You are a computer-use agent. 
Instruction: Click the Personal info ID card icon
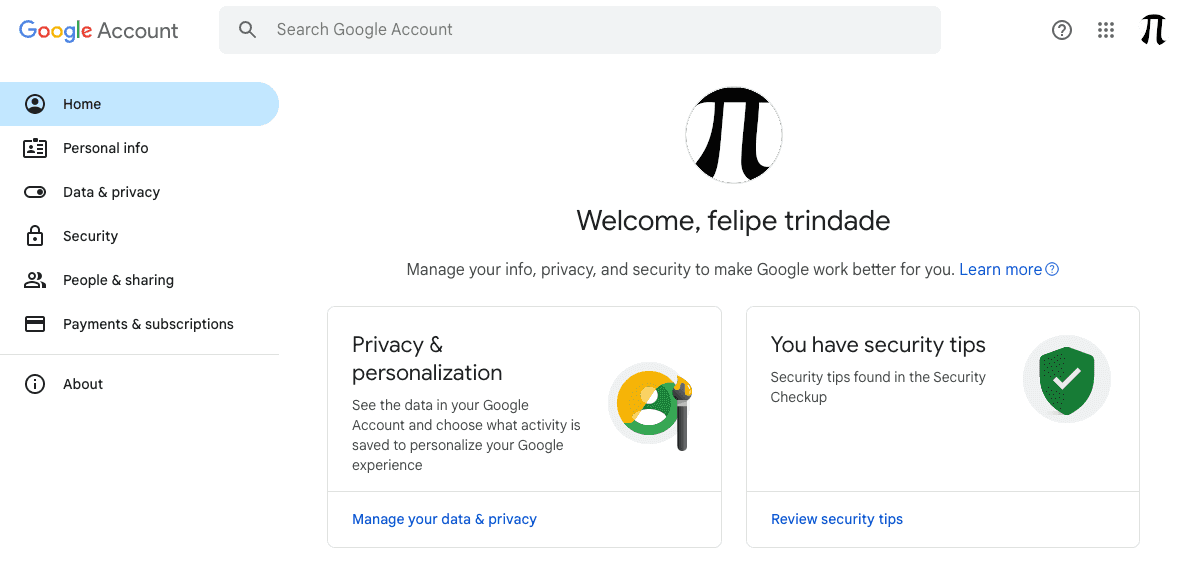coord(35,148)
